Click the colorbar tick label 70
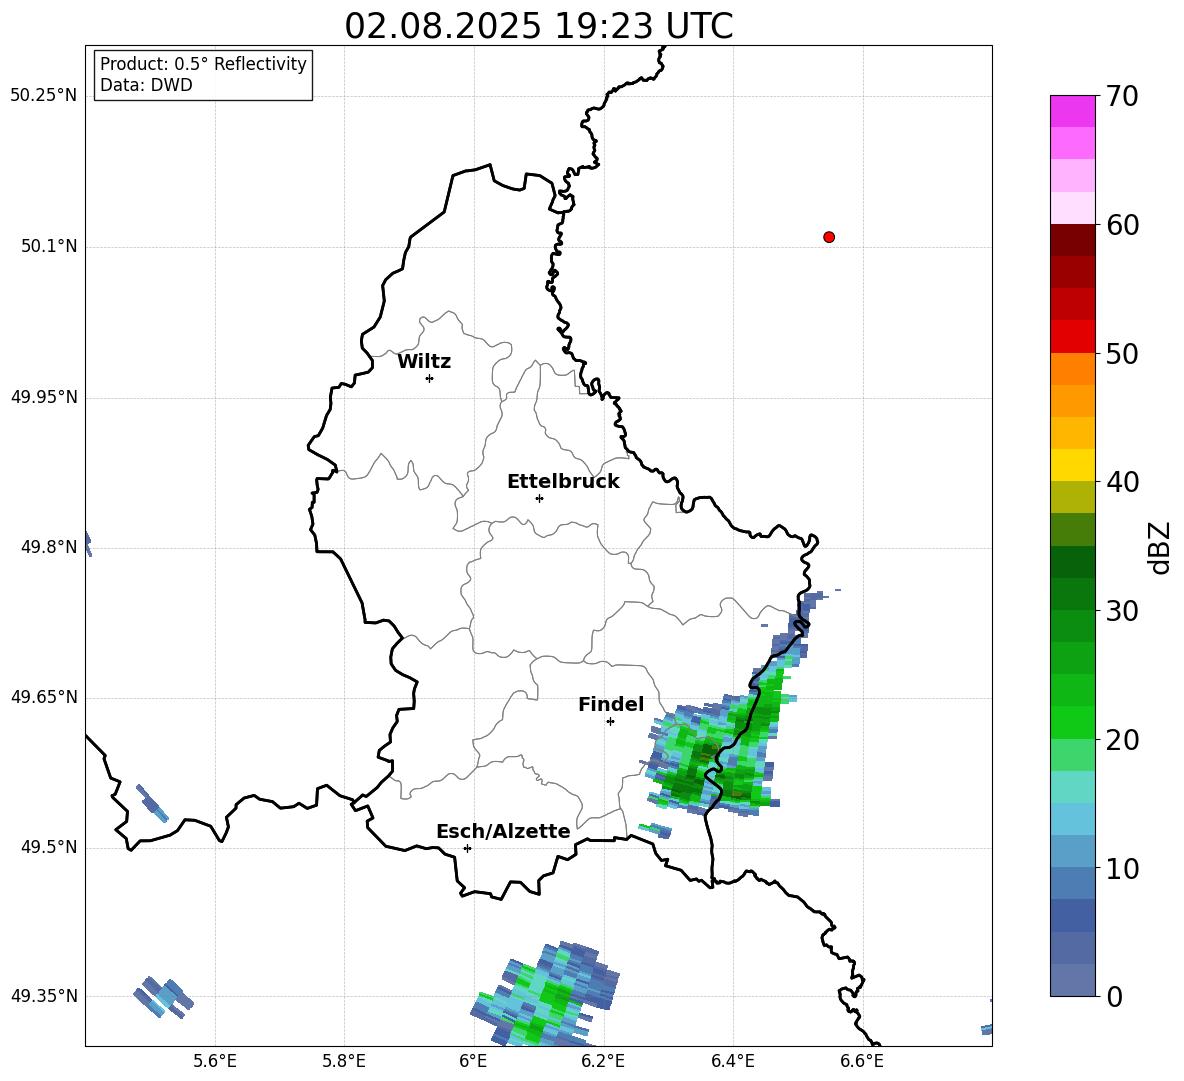Screen dimensions: 1184x1081 (x=1122, y=97)
